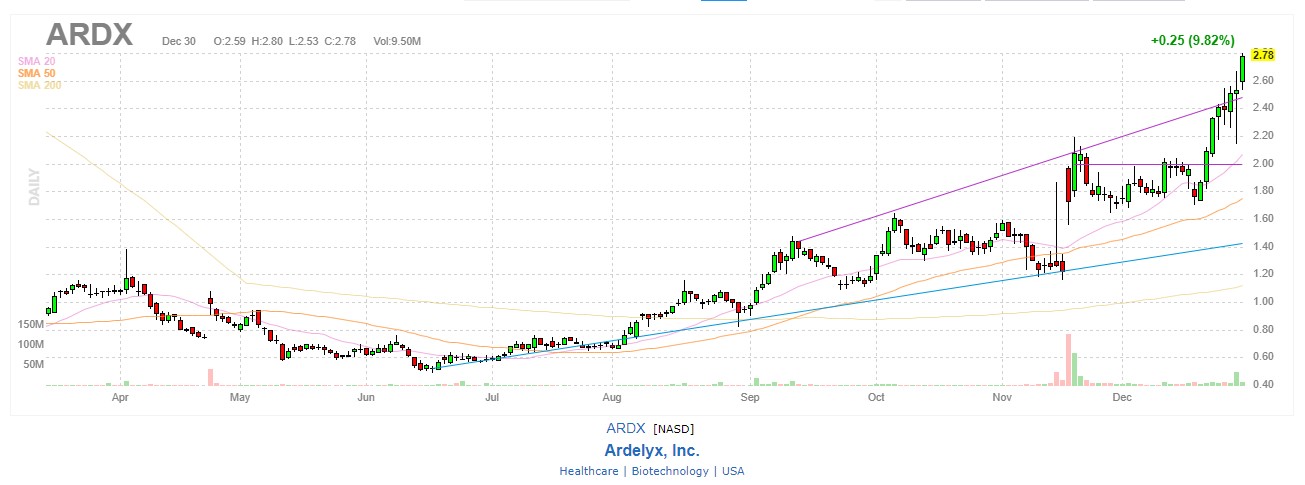This screenshot has height=485, width=1305.
Task: Click the [NASD] exchange label
Action: point(674,428)
